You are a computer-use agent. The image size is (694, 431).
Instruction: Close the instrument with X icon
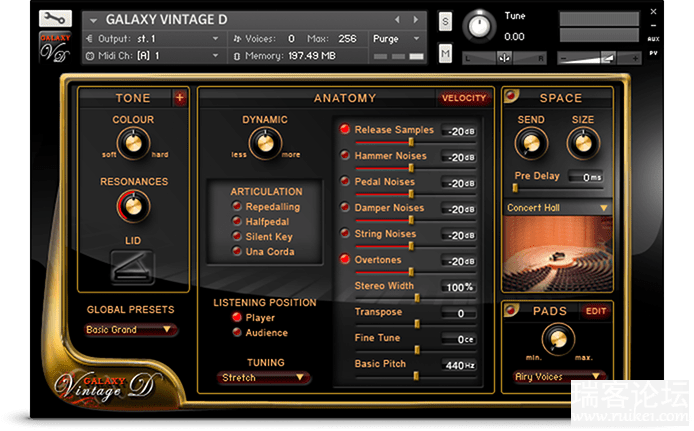pyautogui.click(x=653, y=12)
